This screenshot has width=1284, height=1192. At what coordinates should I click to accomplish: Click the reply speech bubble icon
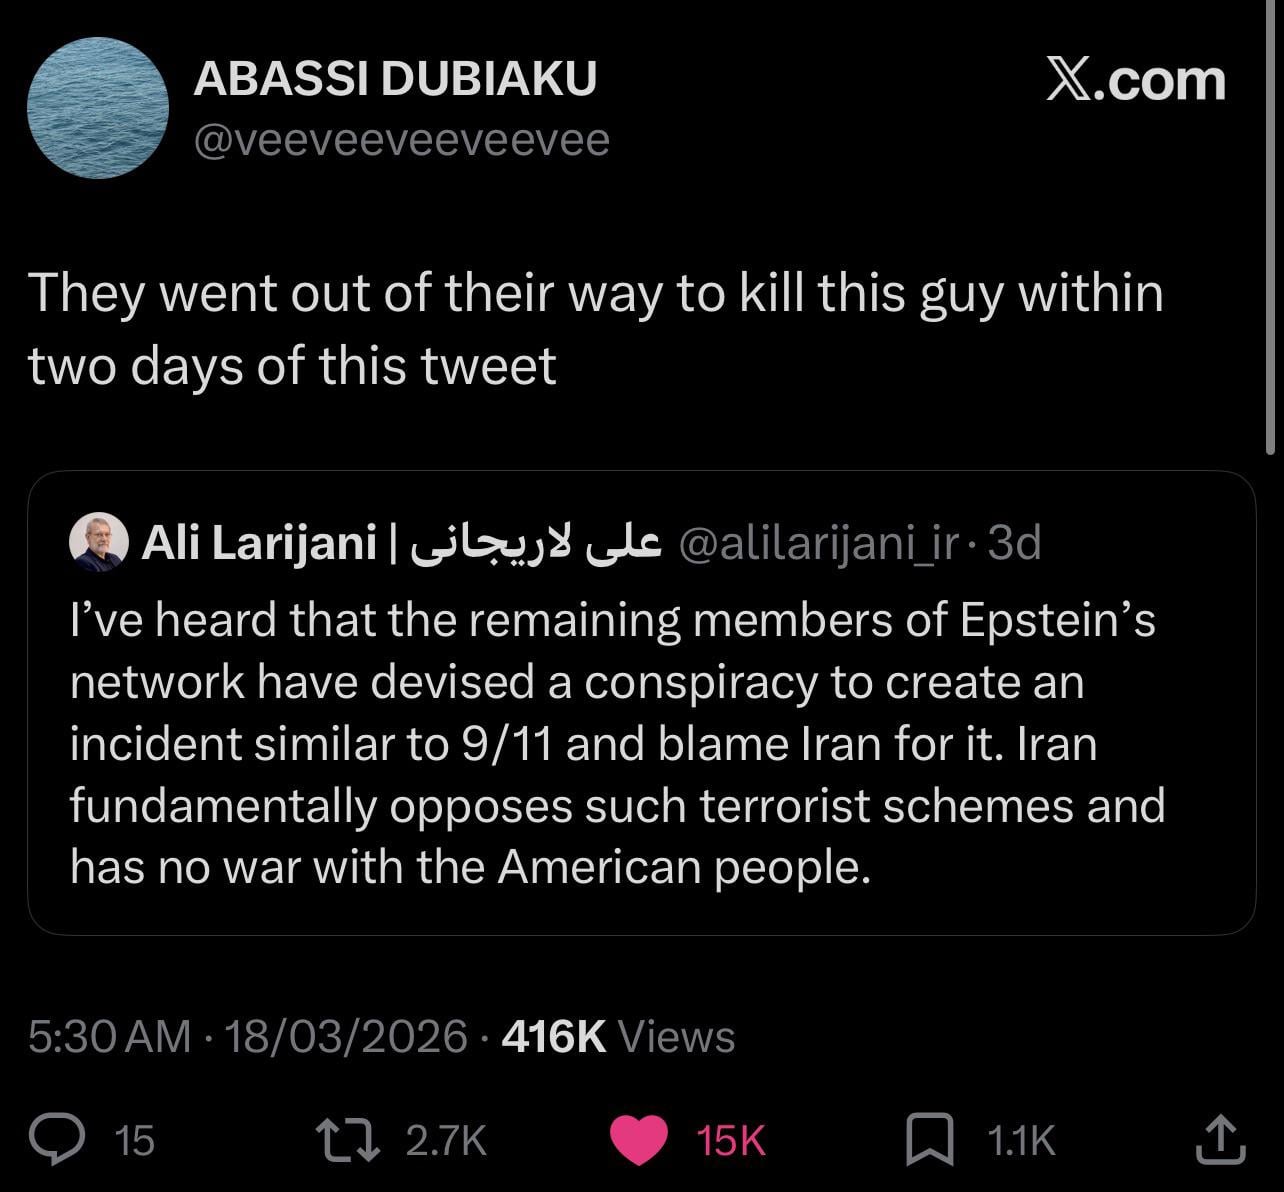click(59, 1140)
